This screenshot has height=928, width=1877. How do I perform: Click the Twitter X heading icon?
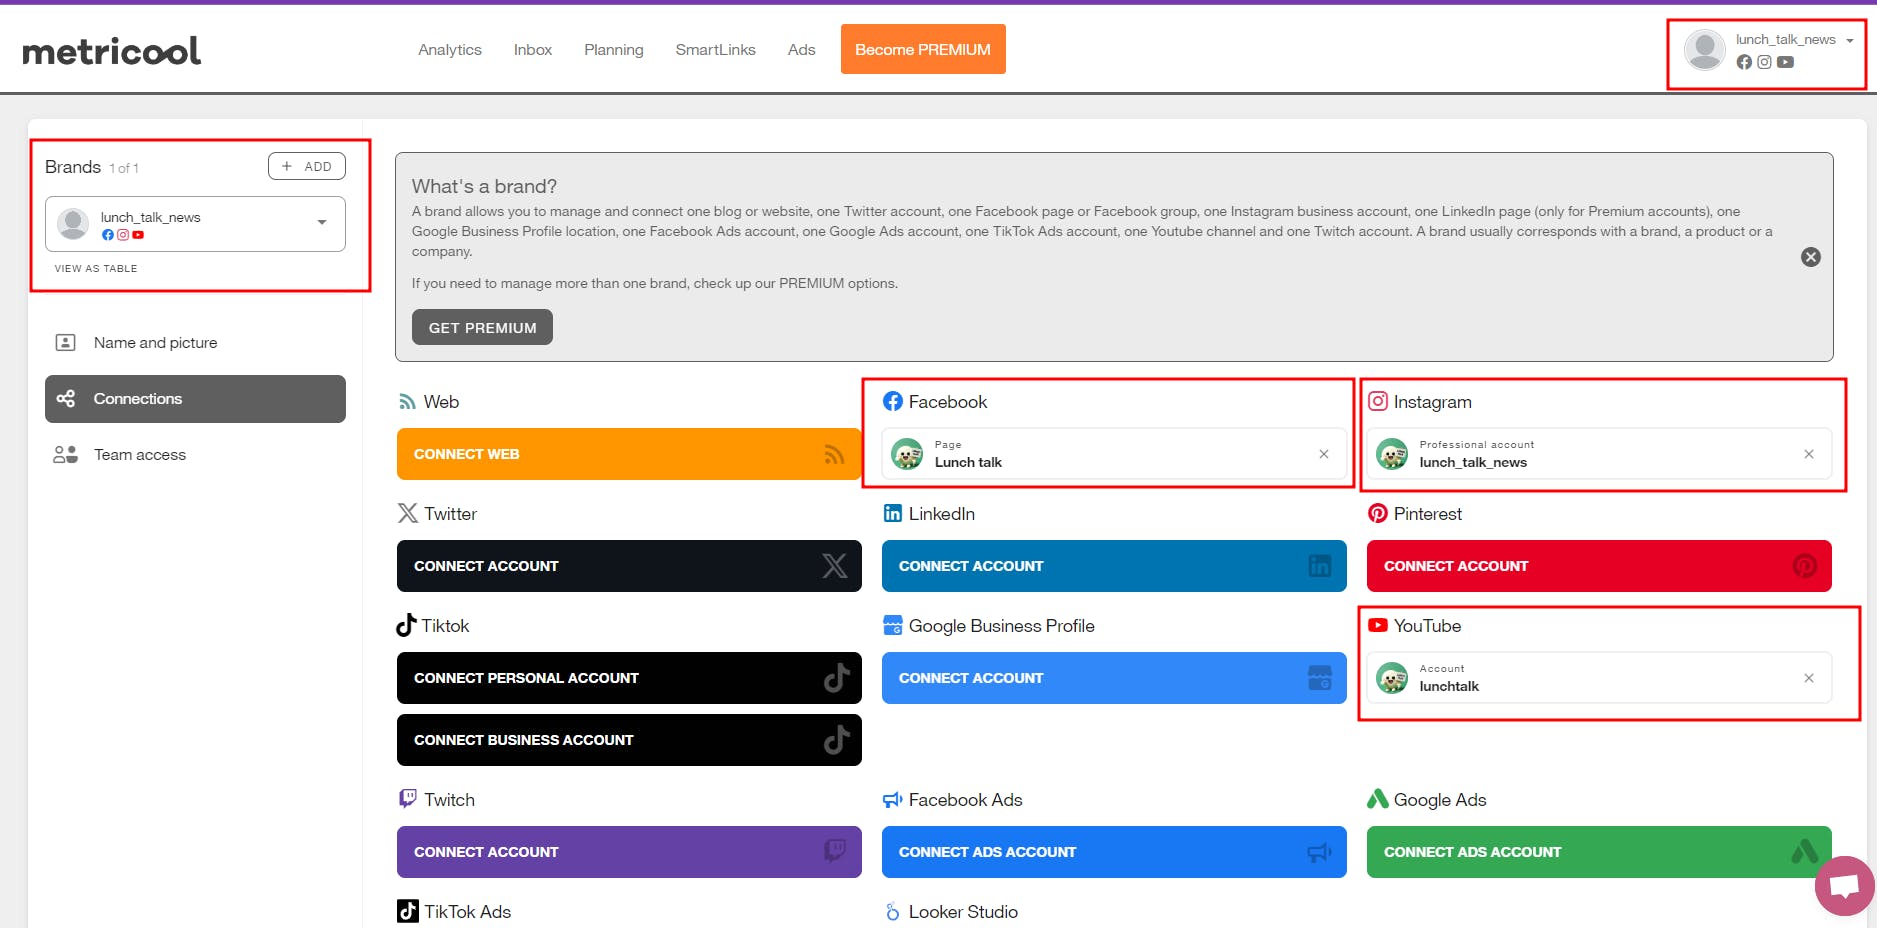408,513
